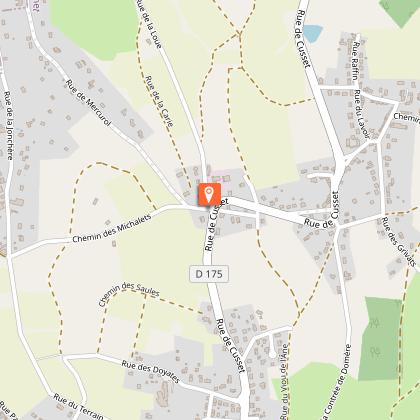Click the D 175 road shield
Screen dimensions: 420x420
pos(209,274)
